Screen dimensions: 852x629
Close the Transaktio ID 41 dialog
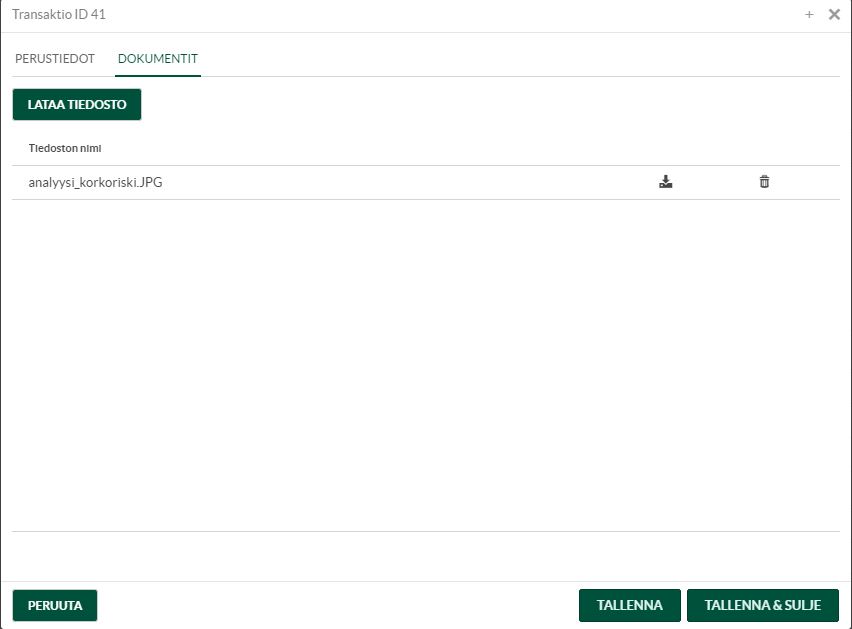point(834,15)
